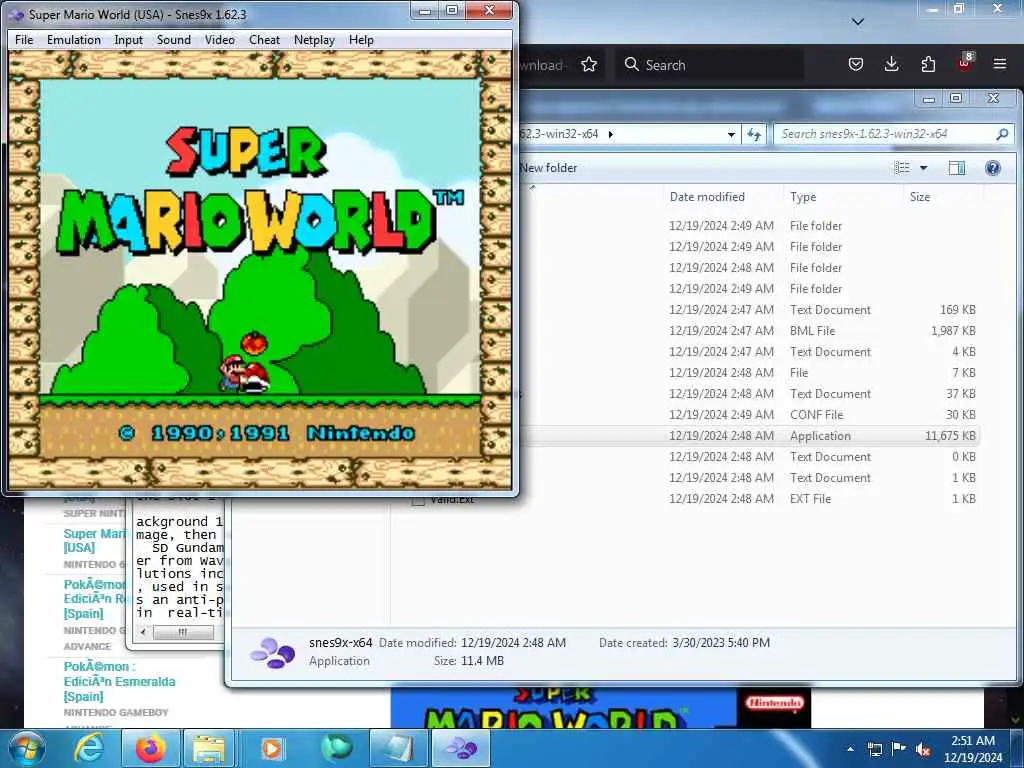Click the red uBlock extension icon
The image size is (1024, 768).
pos(964,63)
